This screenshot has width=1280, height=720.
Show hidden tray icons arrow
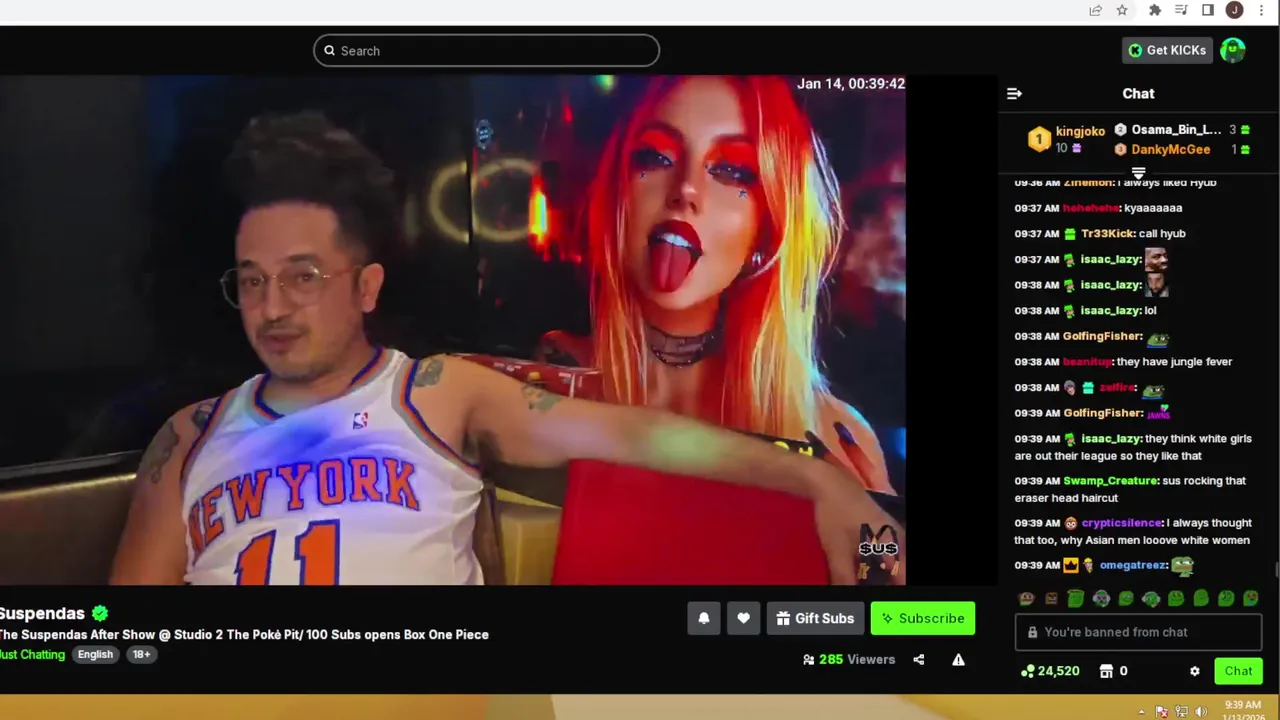click(x=1141, y=712)
